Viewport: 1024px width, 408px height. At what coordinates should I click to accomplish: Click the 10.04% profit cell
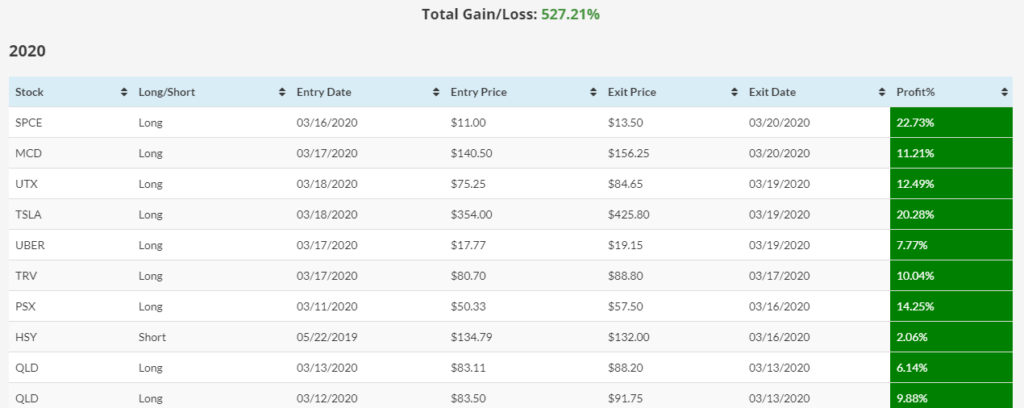pos(952,276)
